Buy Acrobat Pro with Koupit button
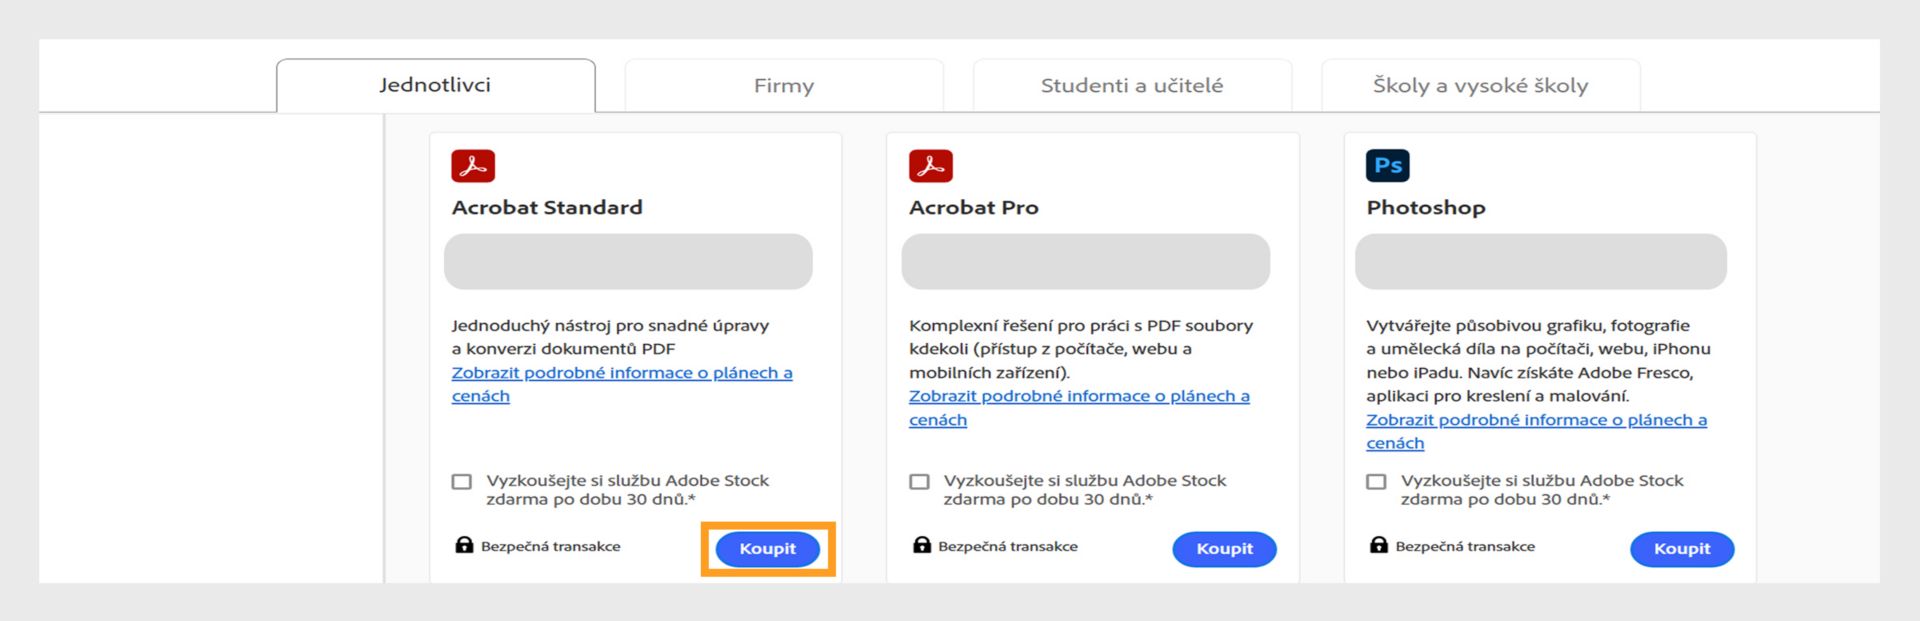Image resolution: width=1920 pixels, height=621 pixels. [x=1224, y=549]
